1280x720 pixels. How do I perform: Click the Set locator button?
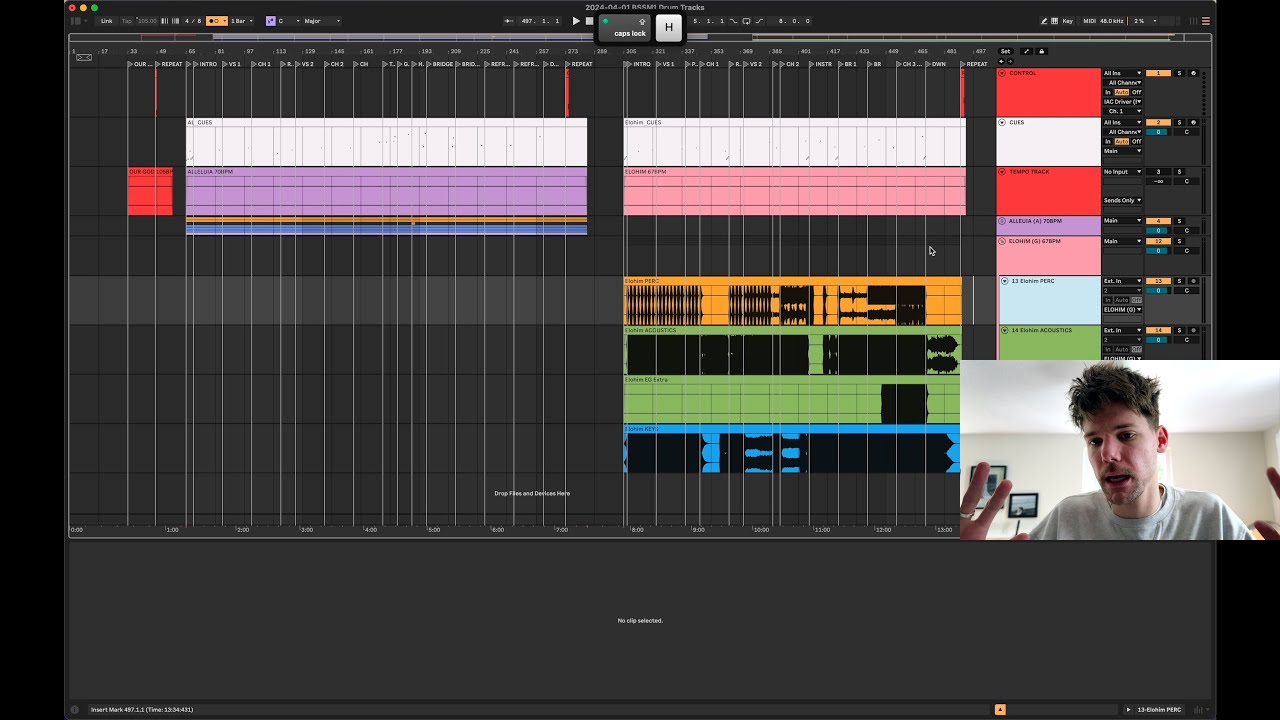click(x=1005, y=51)
